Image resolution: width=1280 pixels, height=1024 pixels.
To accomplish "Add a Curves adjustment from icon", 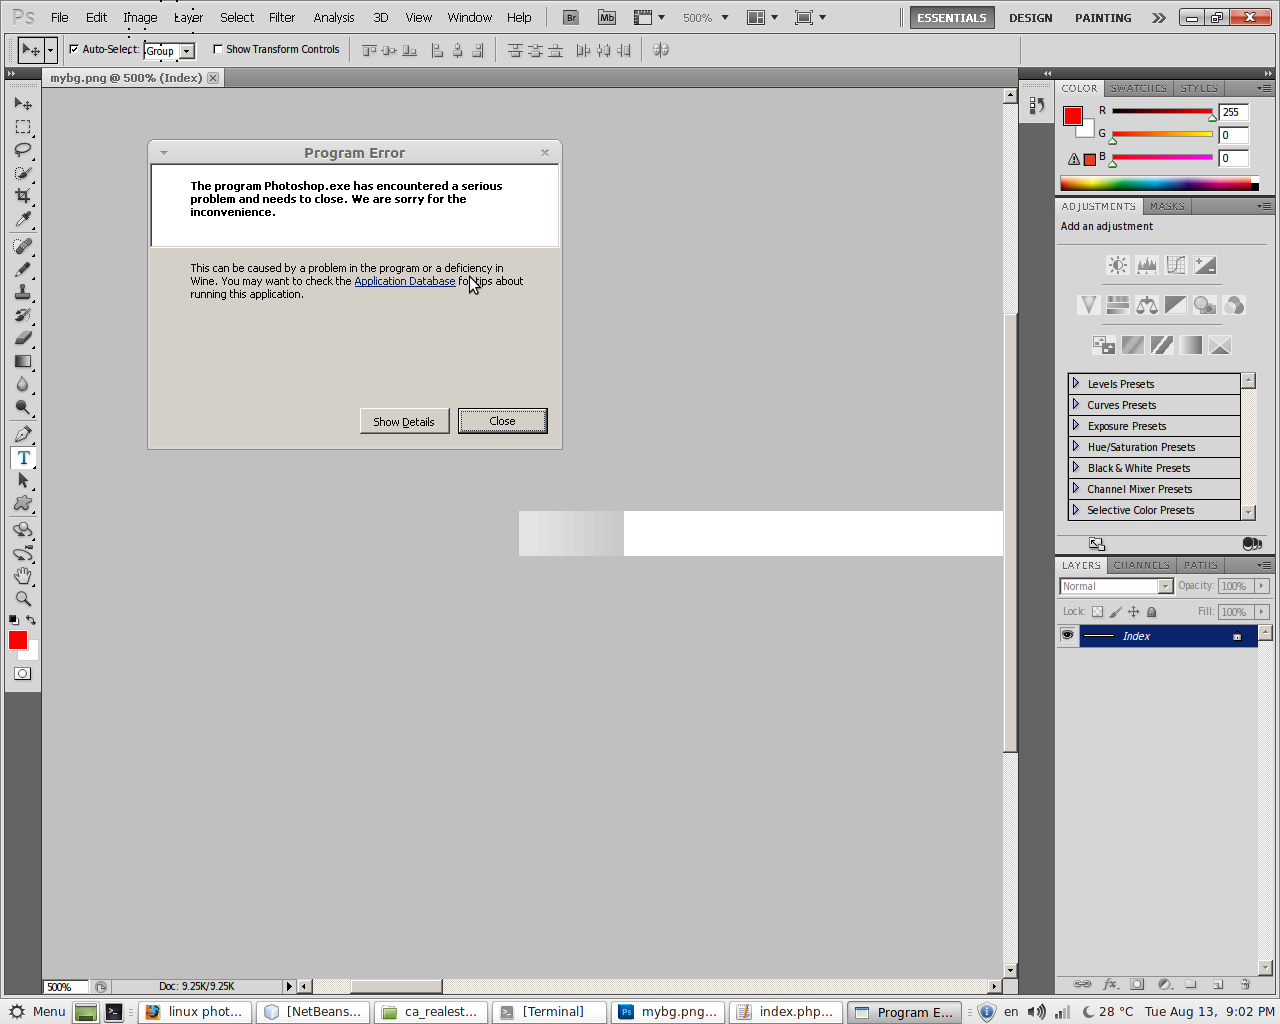I will 1176,265.
